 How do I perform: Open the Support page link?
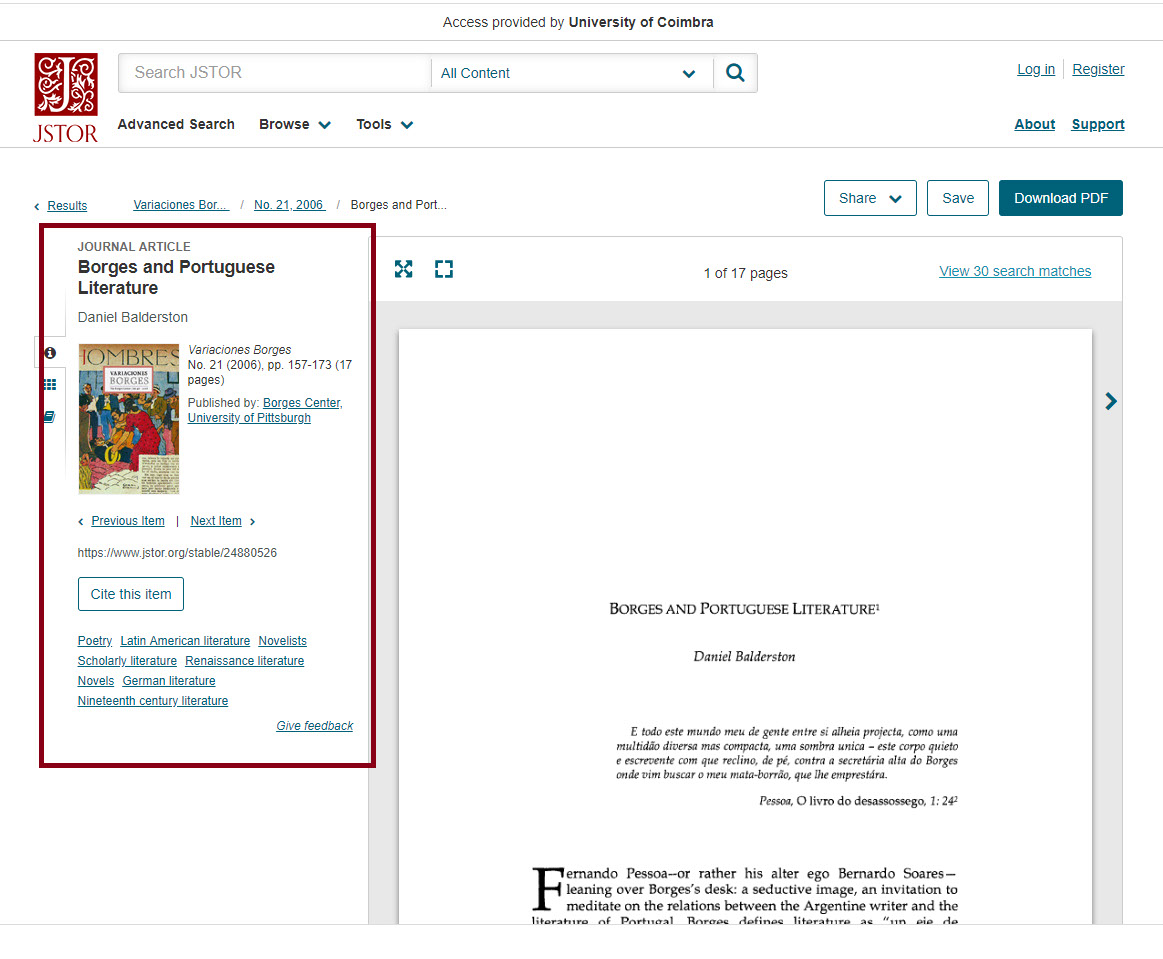coord(1097,124)
